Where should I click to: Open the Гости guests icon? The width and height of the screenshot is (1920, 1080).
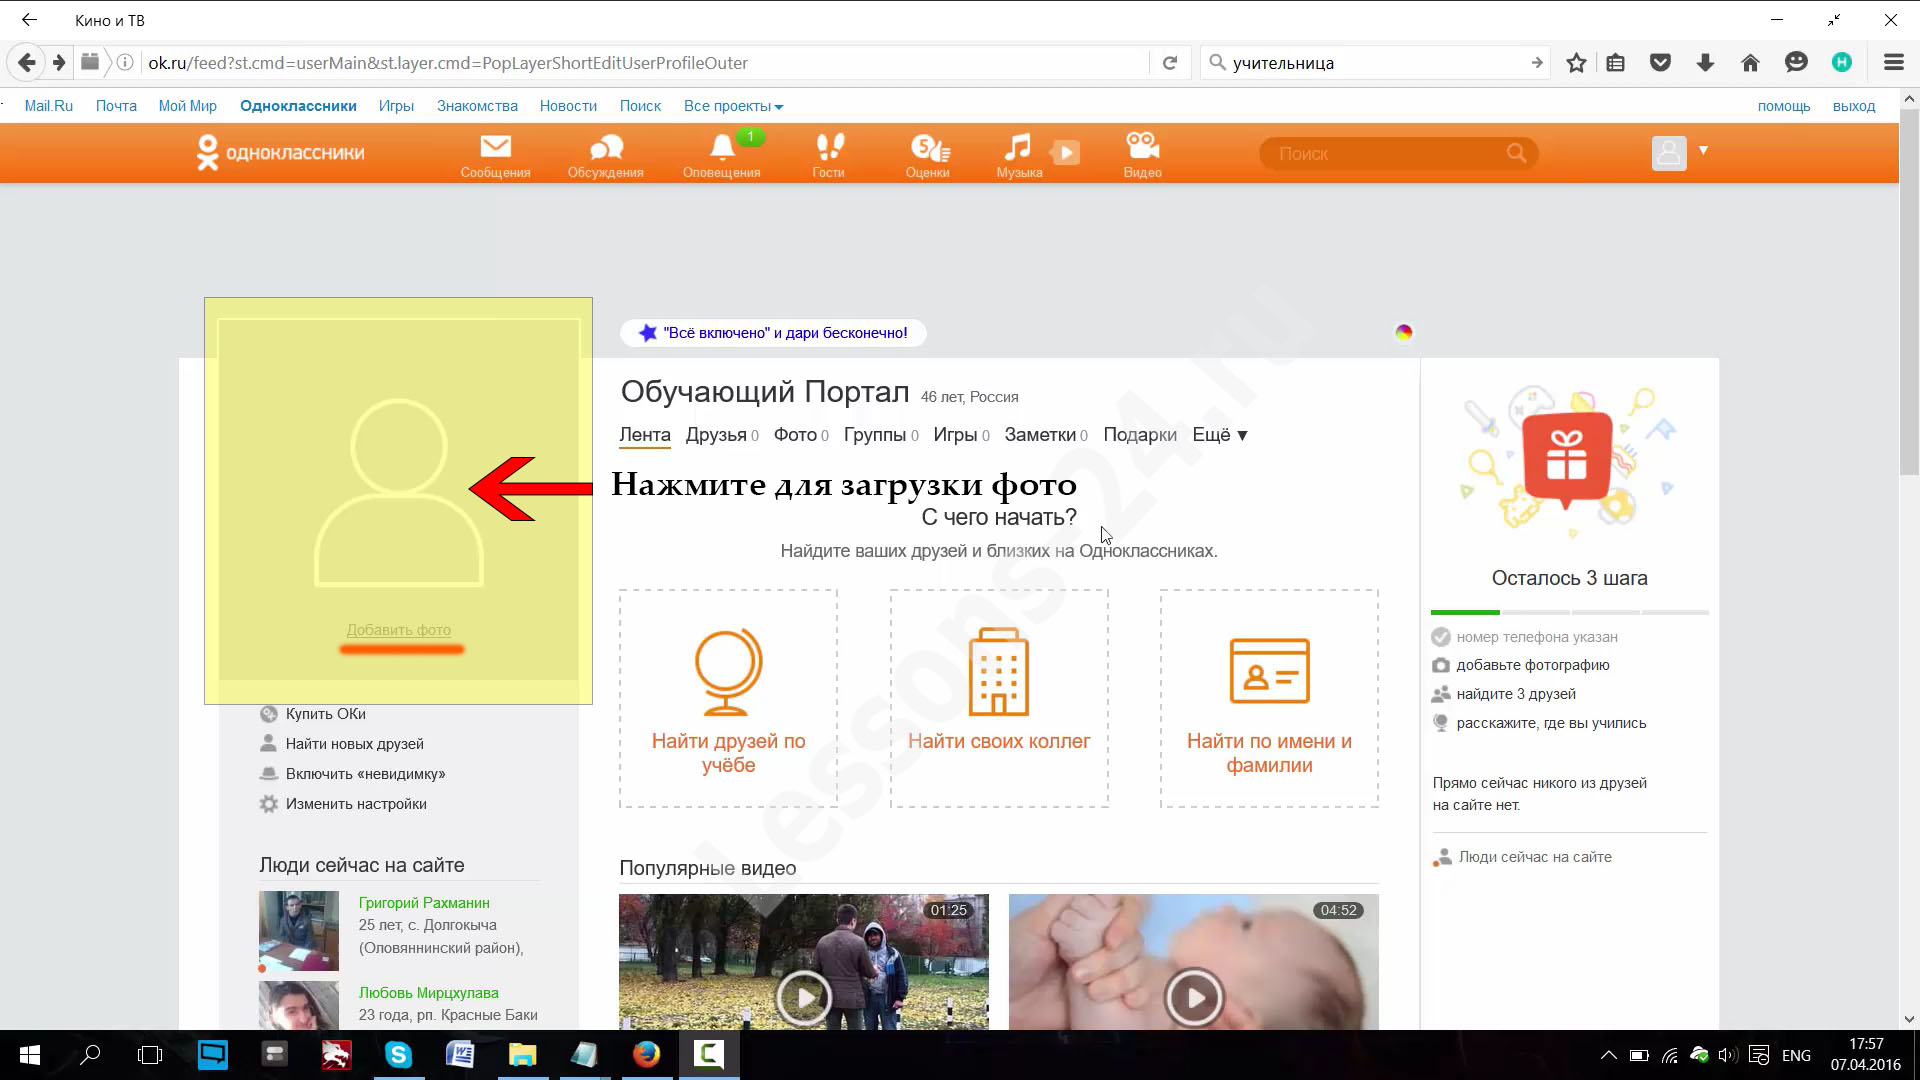click(828, 155)
